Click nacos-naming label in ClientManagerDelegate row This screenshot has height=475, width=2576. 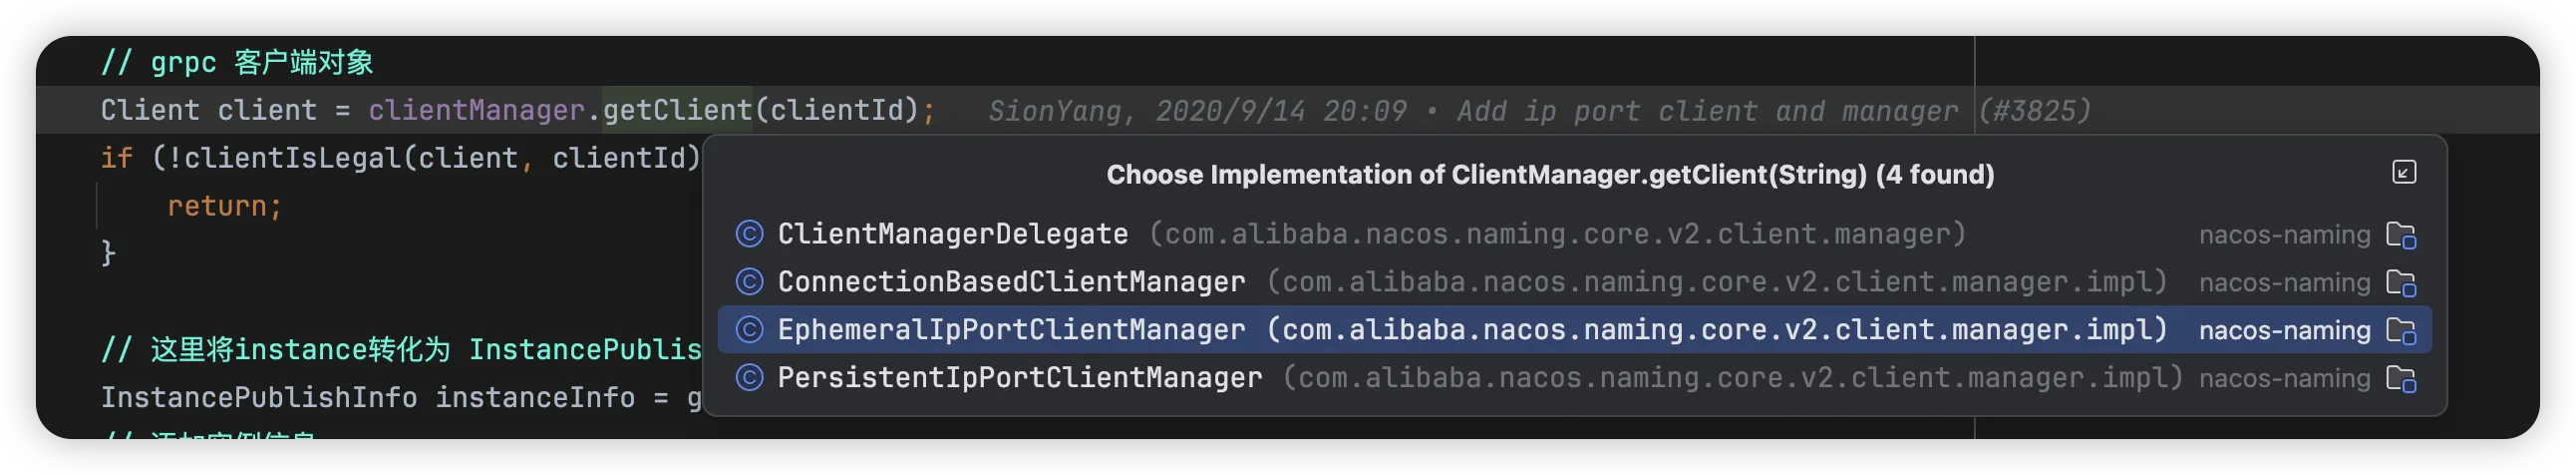pyautogui.click(x=2284, y=235)
